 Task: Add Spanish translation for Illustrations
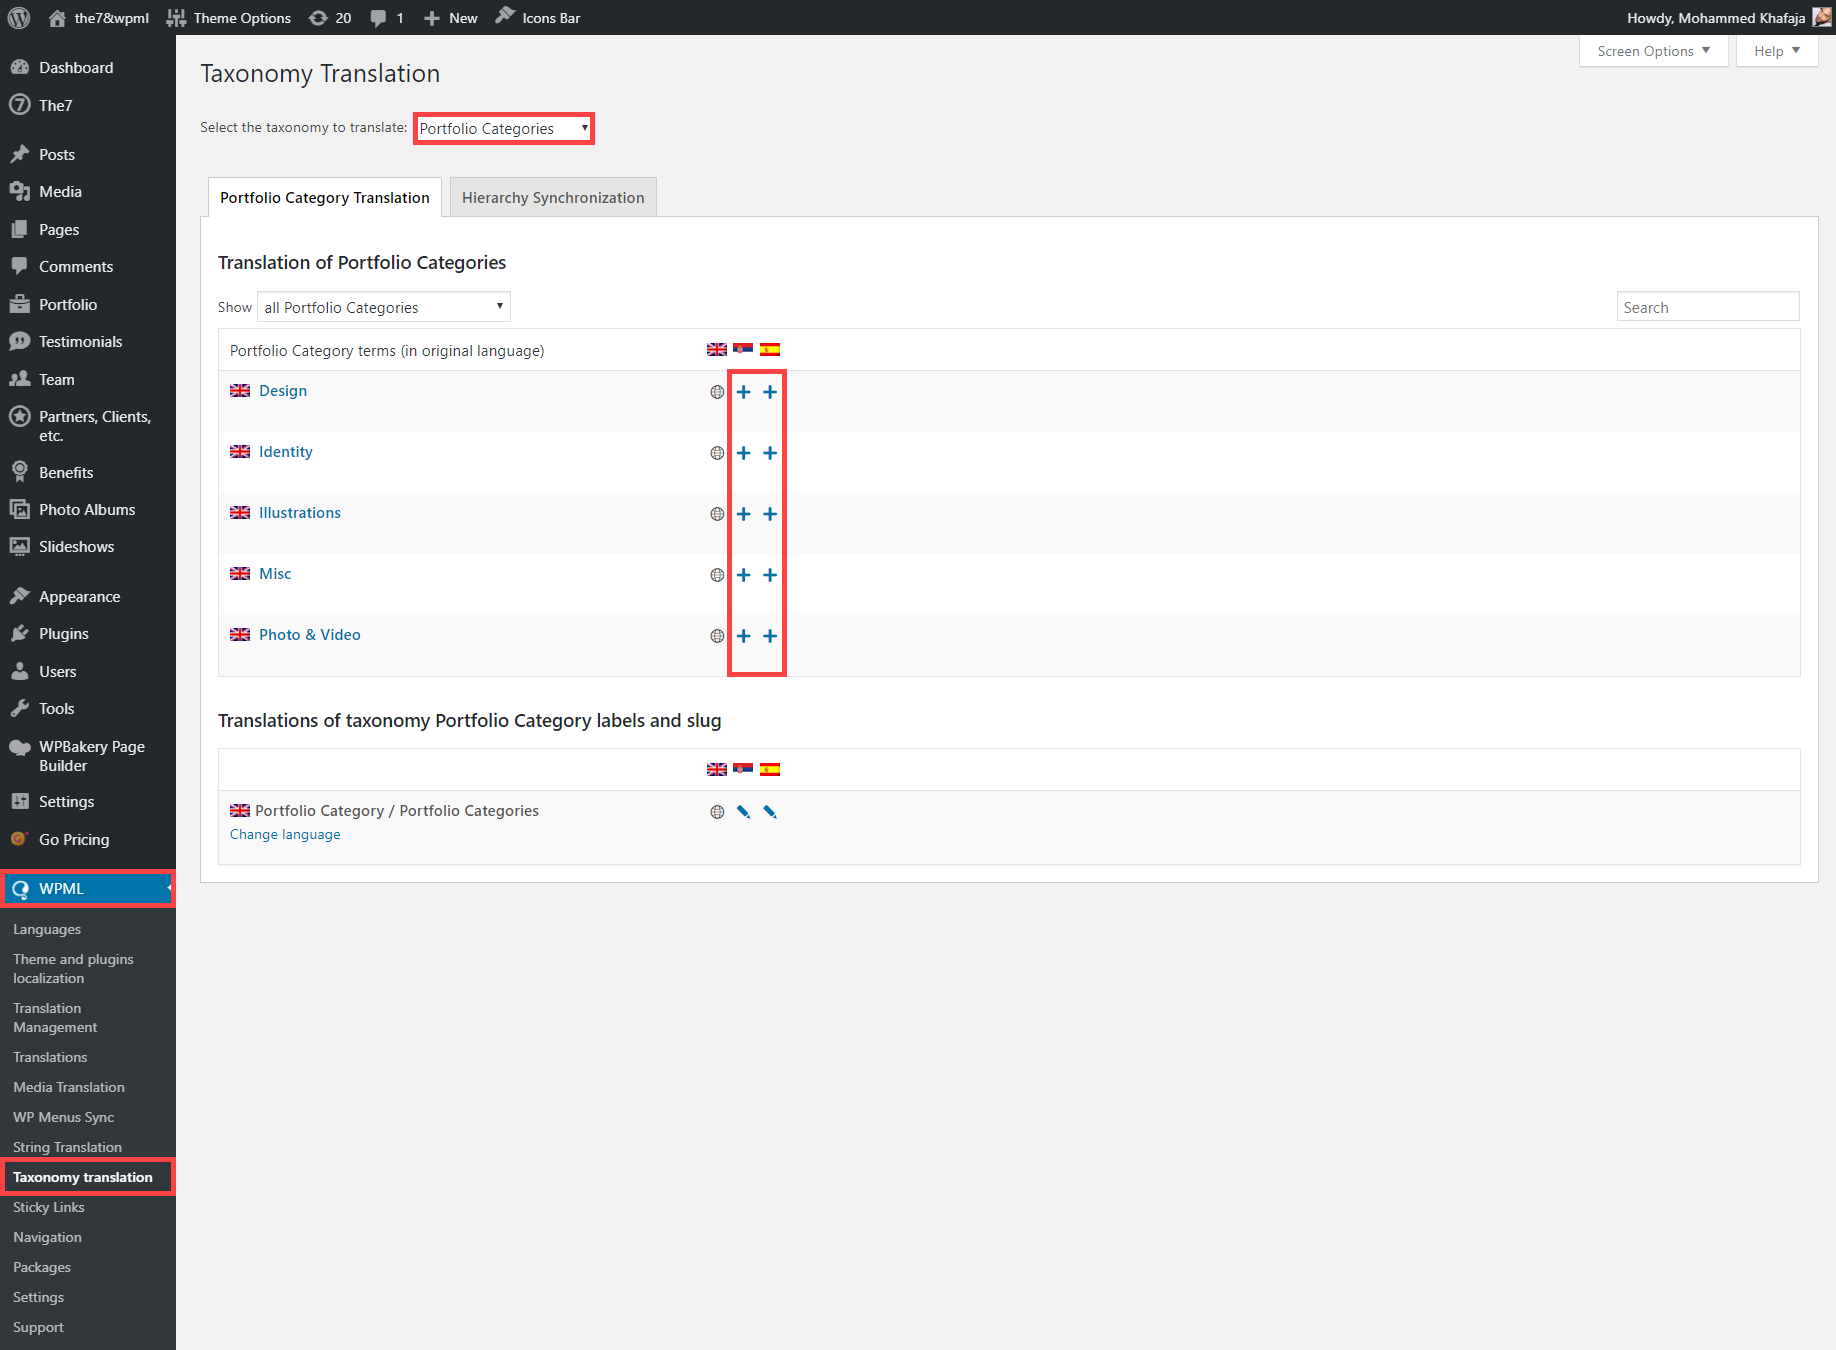(x=770, y=514)
